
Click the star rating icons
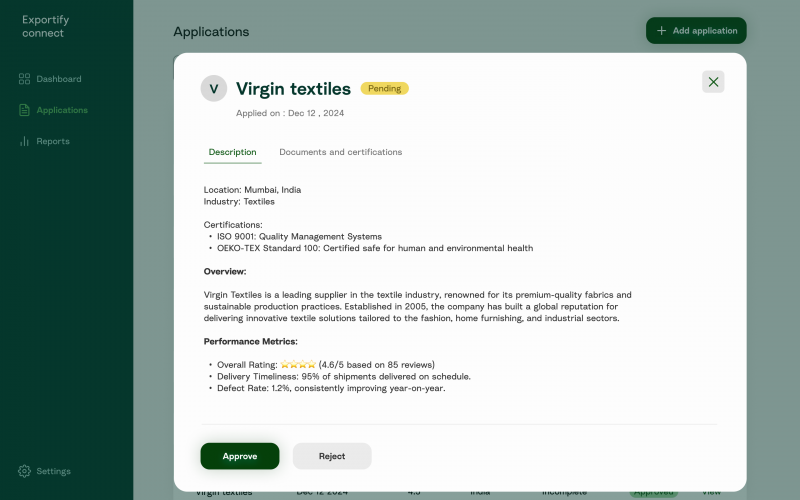point(298,365)
